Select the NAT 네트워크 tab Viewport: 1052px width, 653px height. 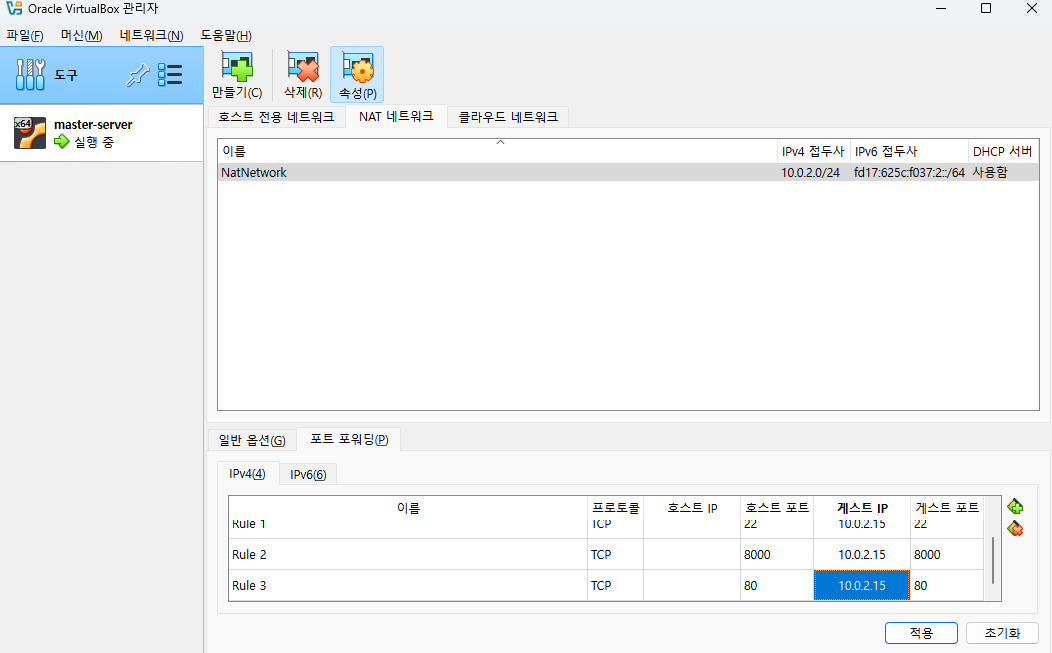396,116
